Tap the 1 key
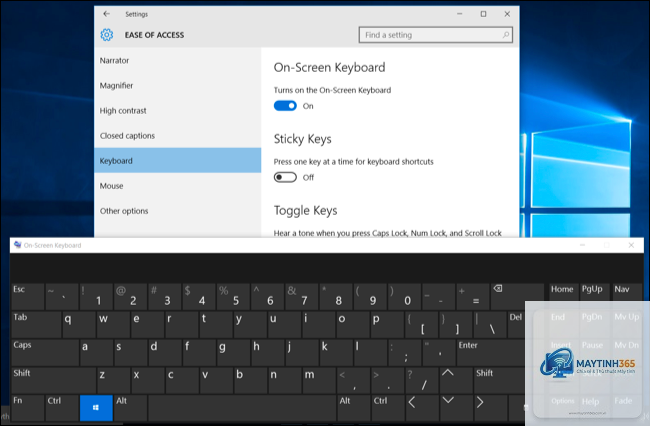The width and height of the screenshot is (650, 426). click(x=96, y=296)
